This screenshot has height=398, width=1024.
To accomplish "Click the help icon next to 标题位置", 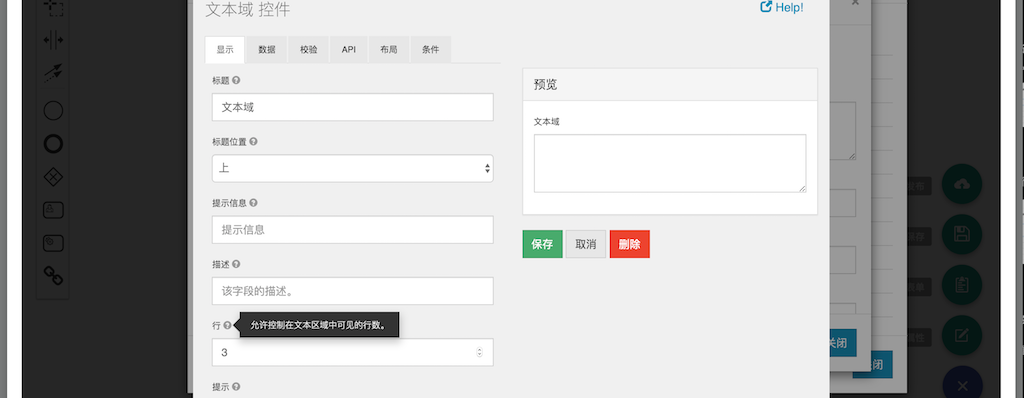I will point(253,141).
